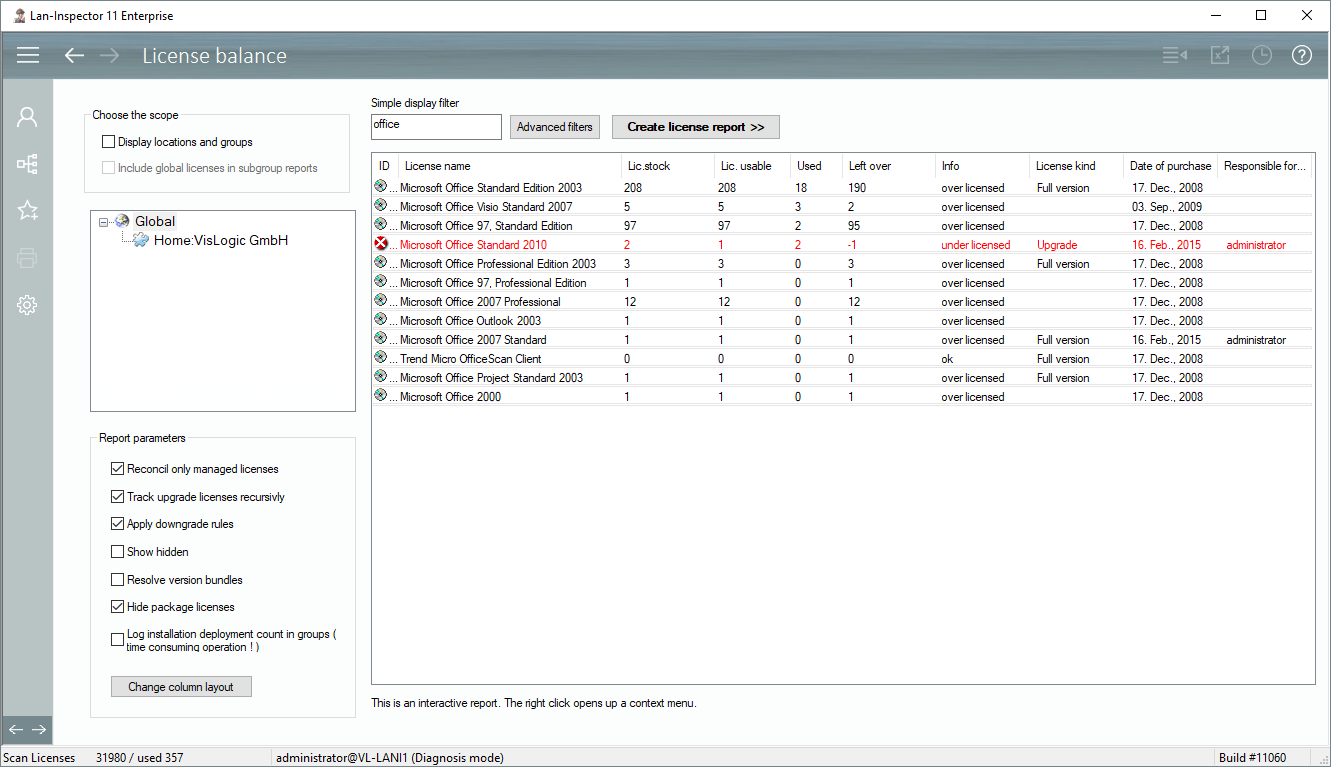Open the settings gear sidebar icon

(27, 305)
